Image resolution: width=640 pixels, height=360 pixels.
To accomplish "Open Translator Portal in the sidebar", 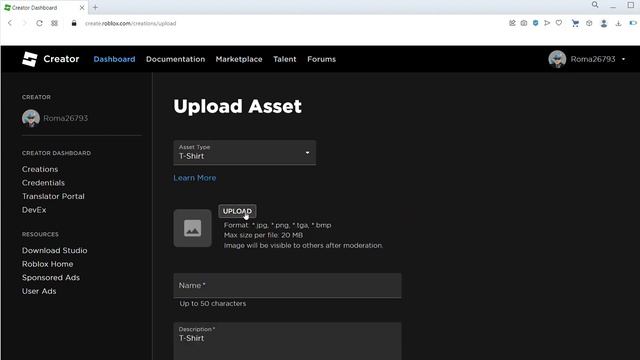I will coord(53,196).
